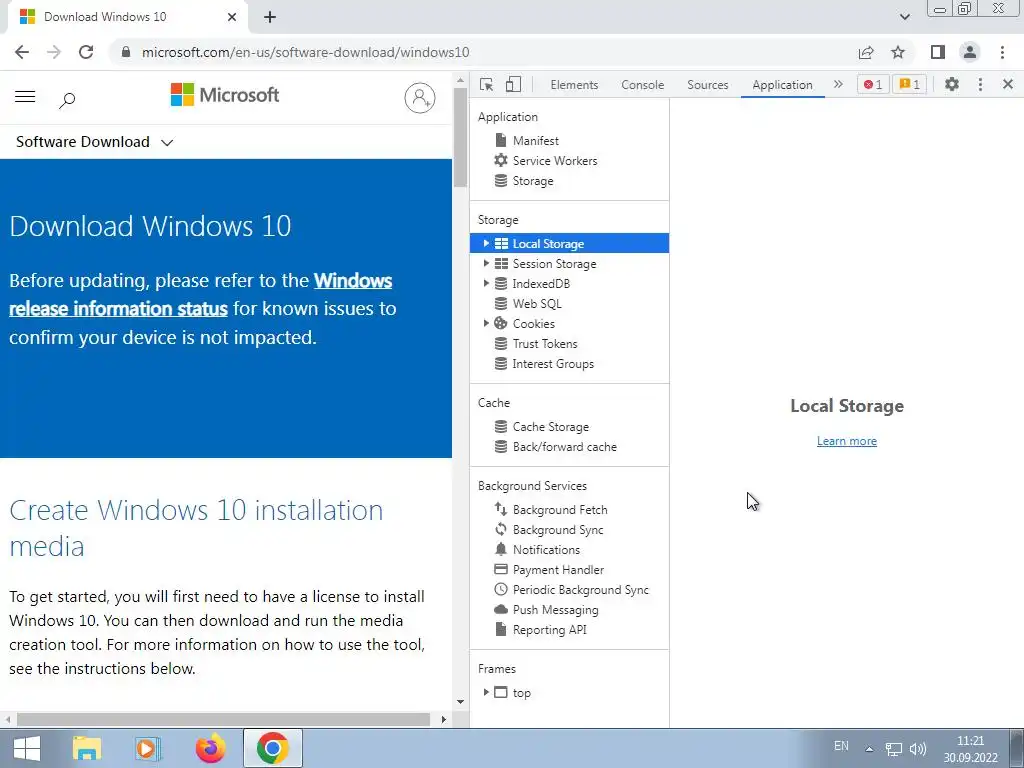Switch to the Elements tab
Image resolution: width=1024 pixels, height=768 pixels.
(574, 85)
